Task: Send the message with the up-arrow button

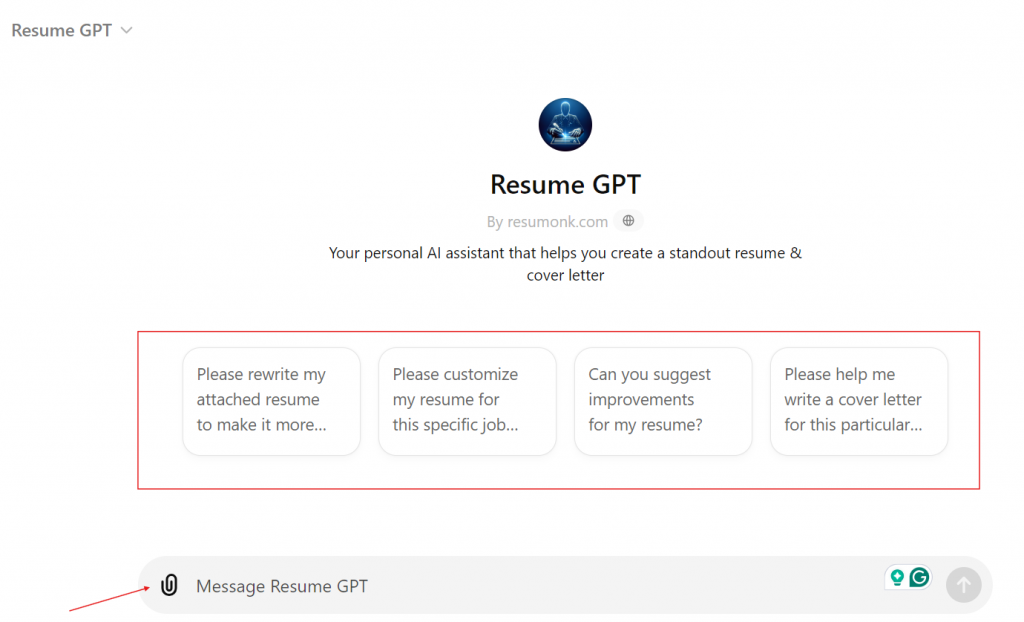Action: [x=963, y=585]
